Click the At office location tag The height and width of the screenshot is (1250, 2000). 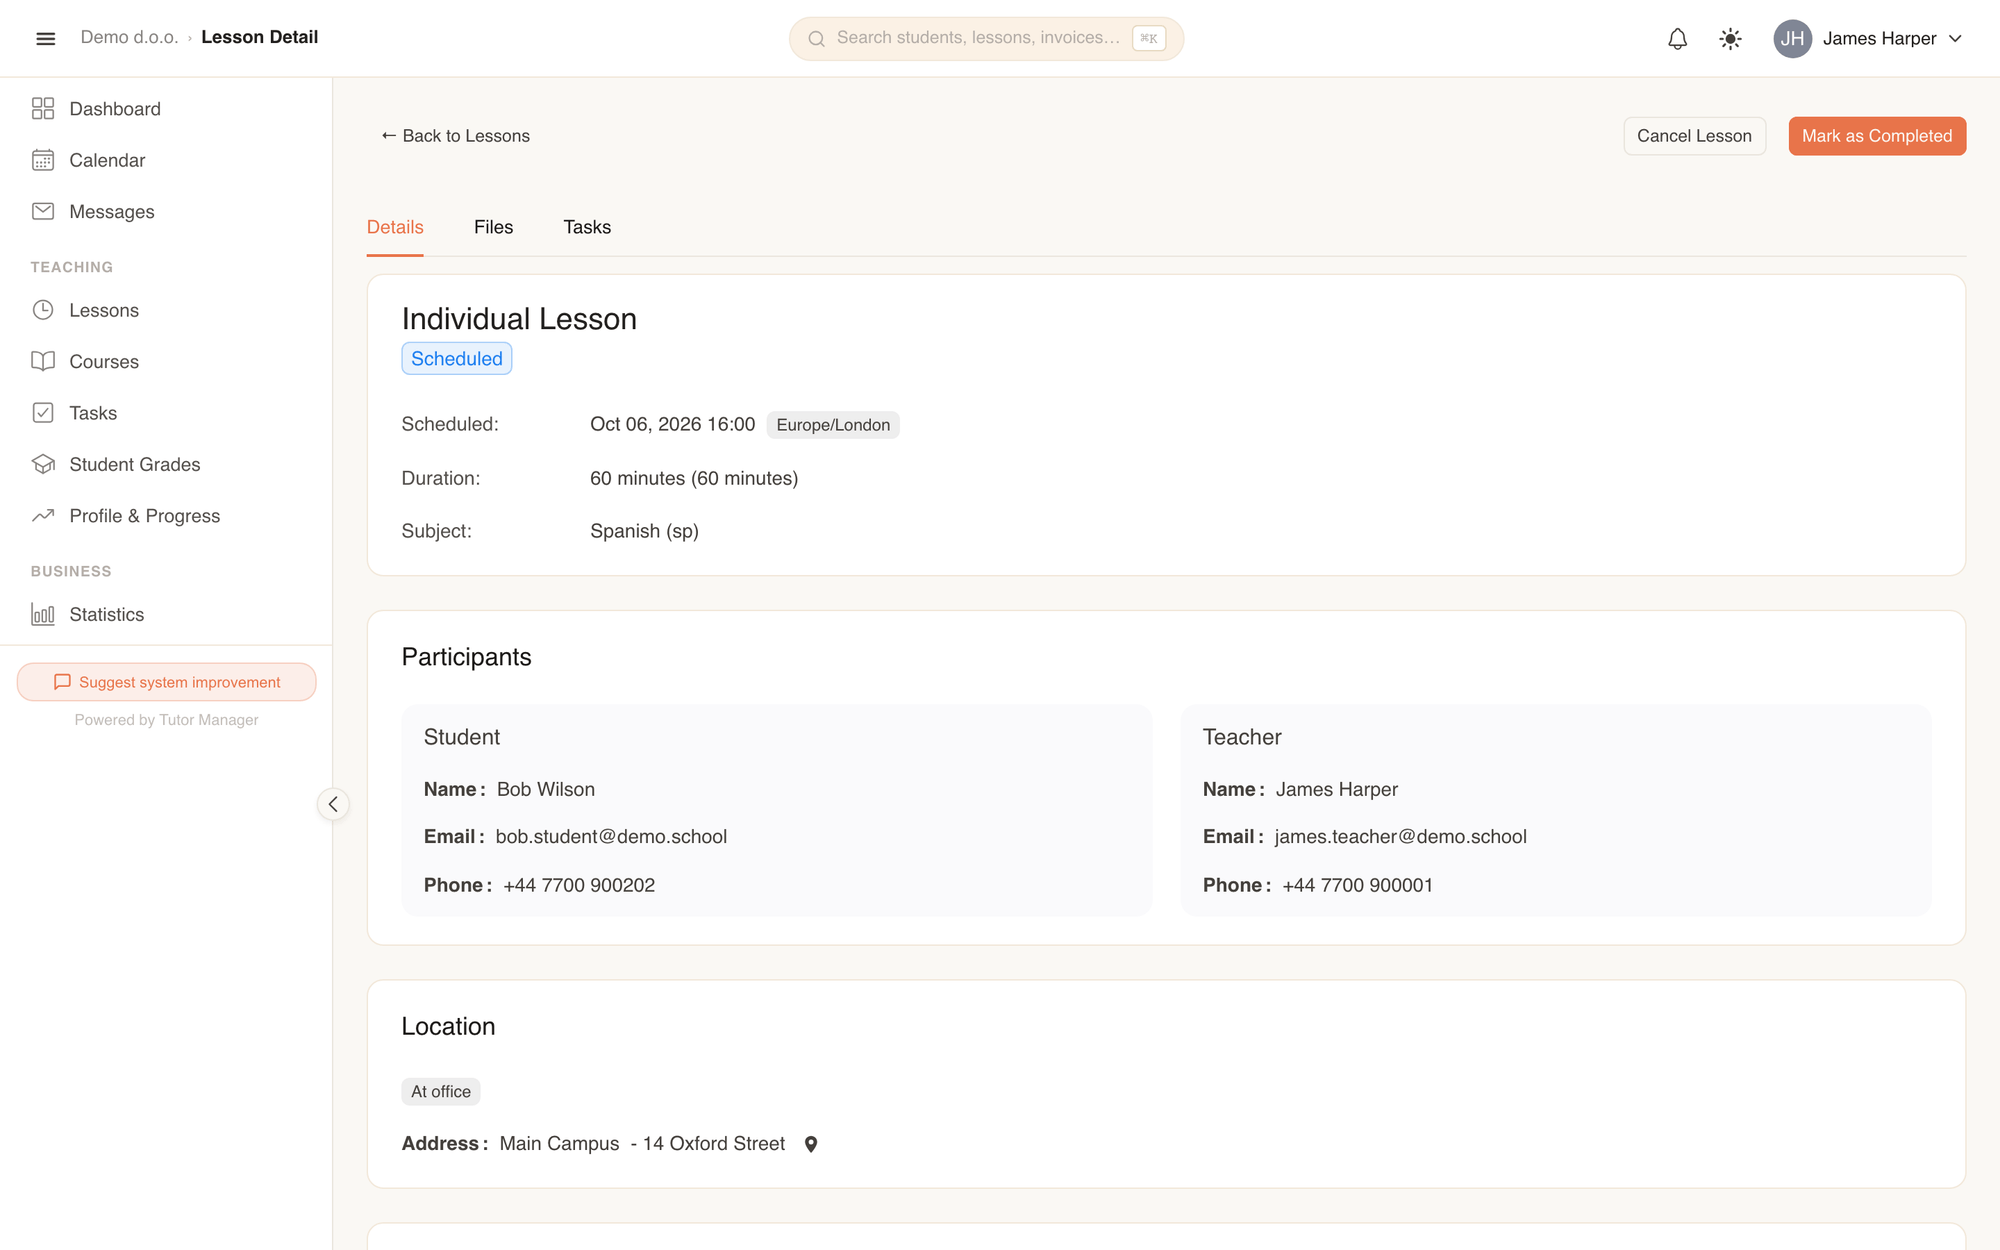click(441, 1092)
